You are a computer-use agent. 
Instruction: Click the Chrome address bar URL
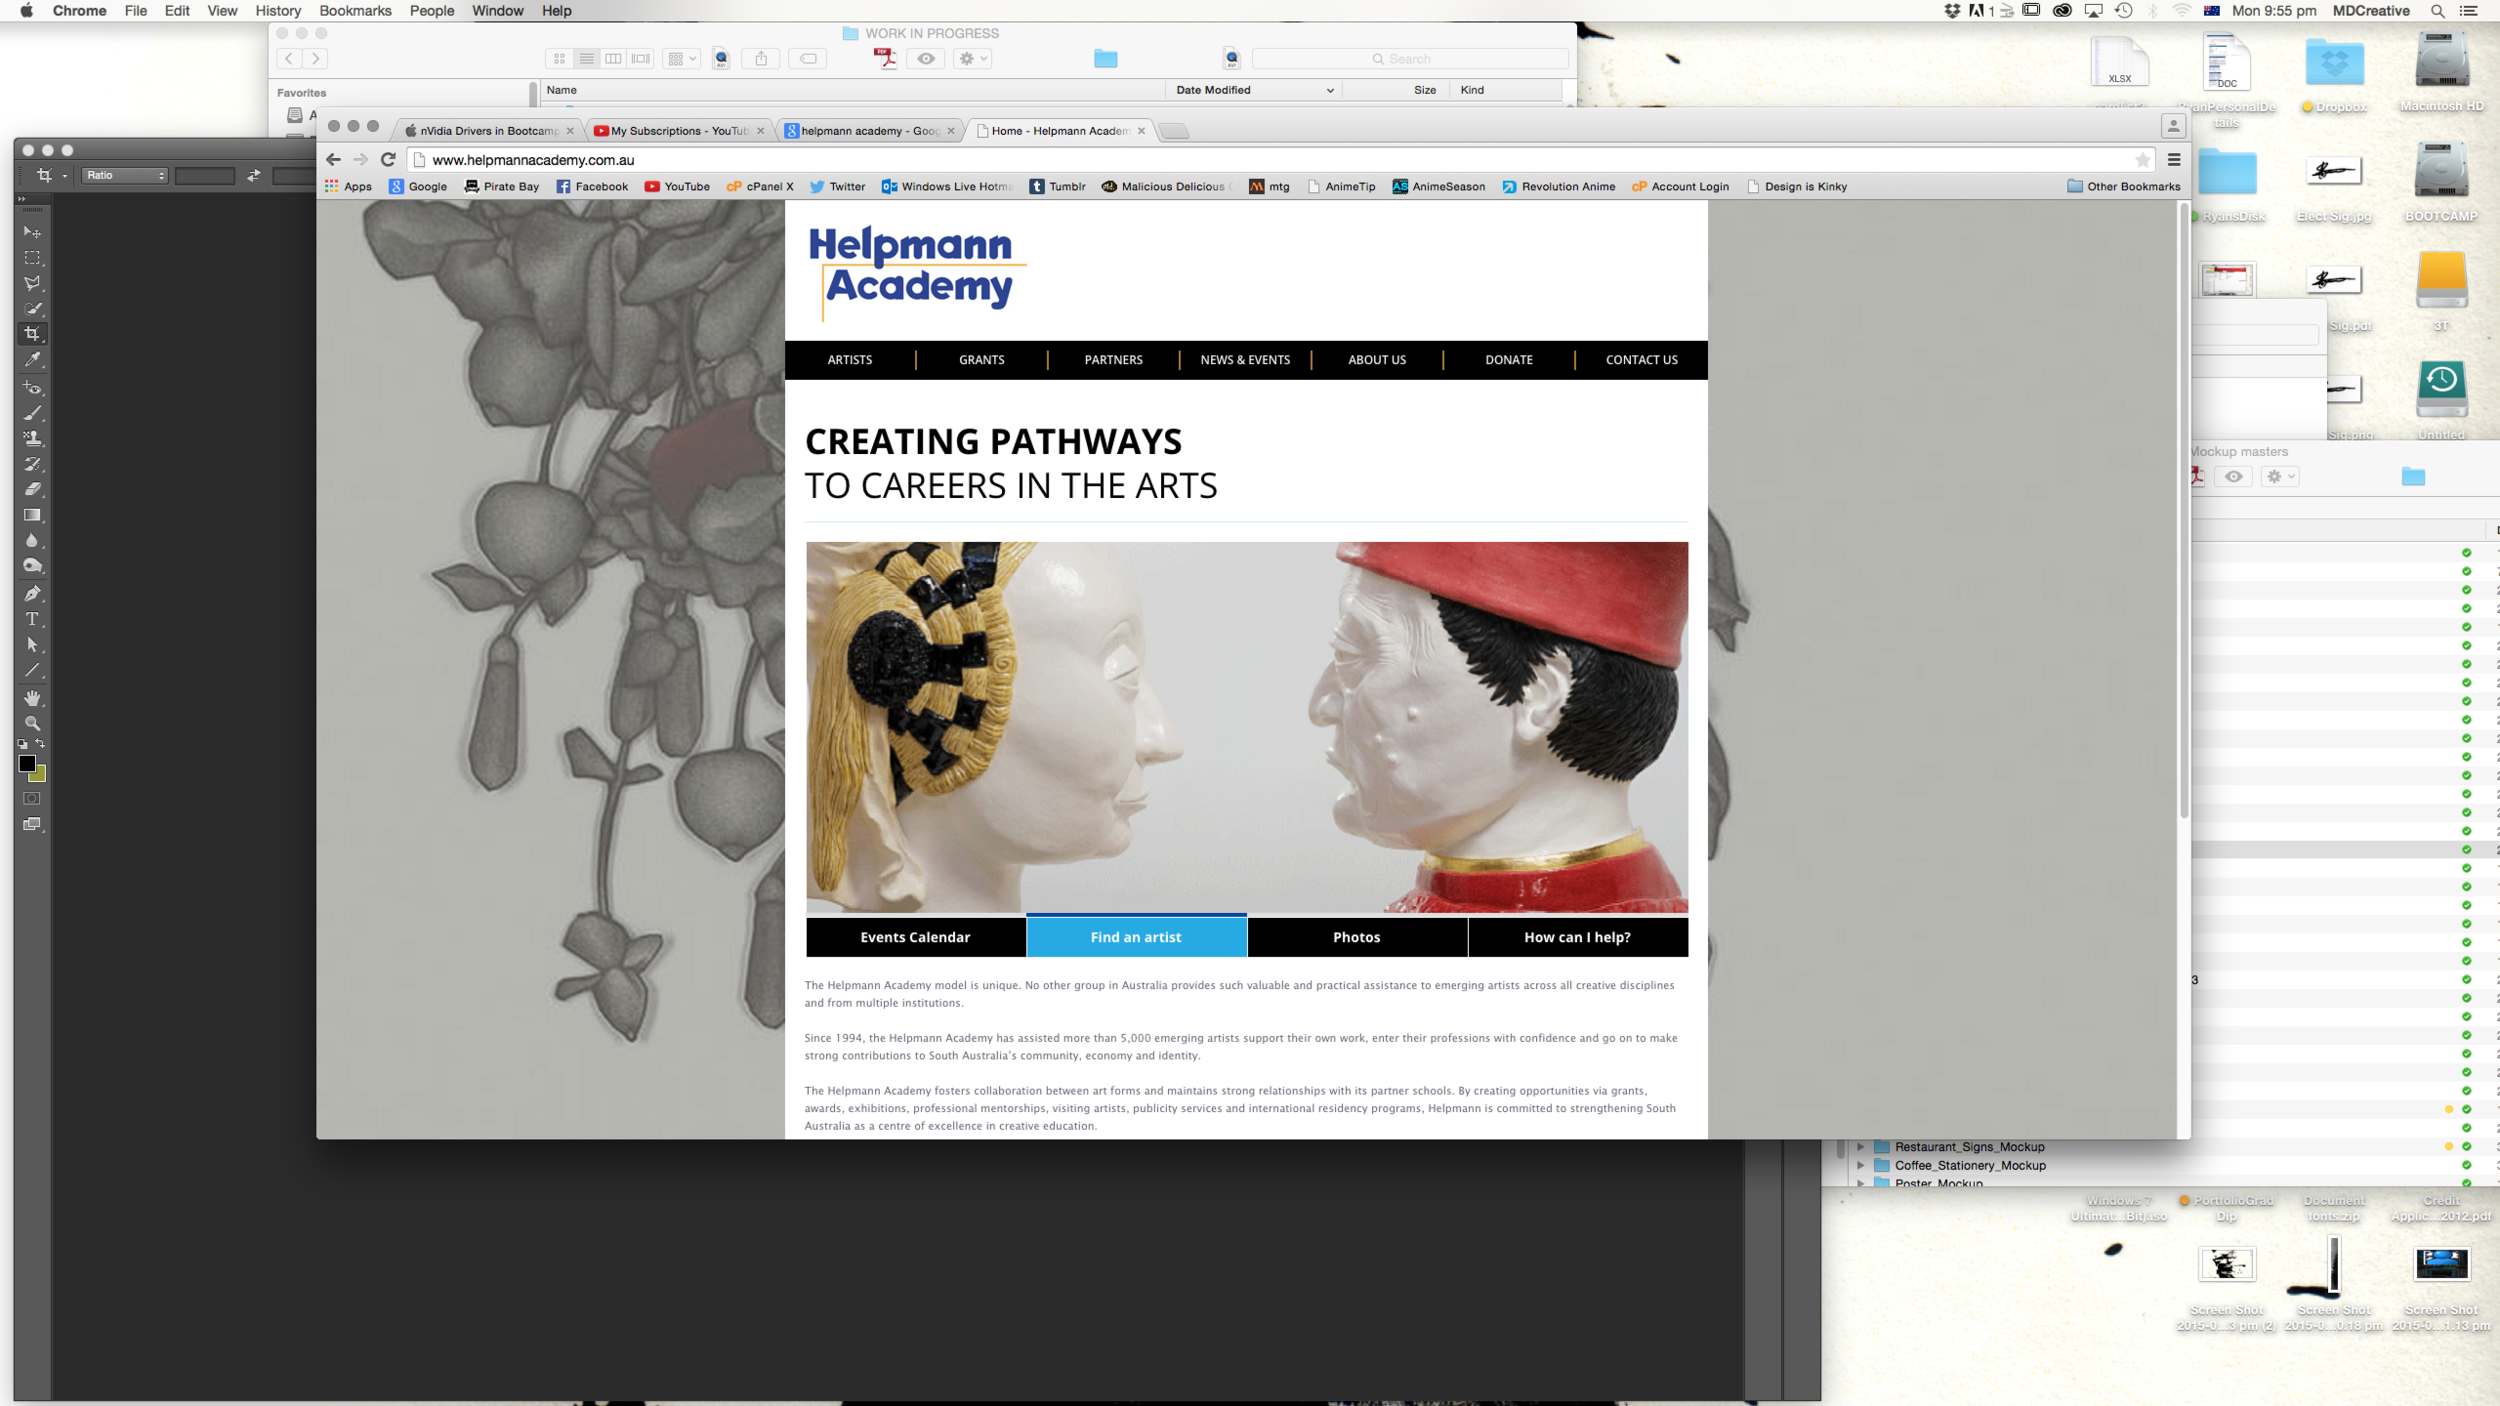pyautogui.click(x=533, y=160)
